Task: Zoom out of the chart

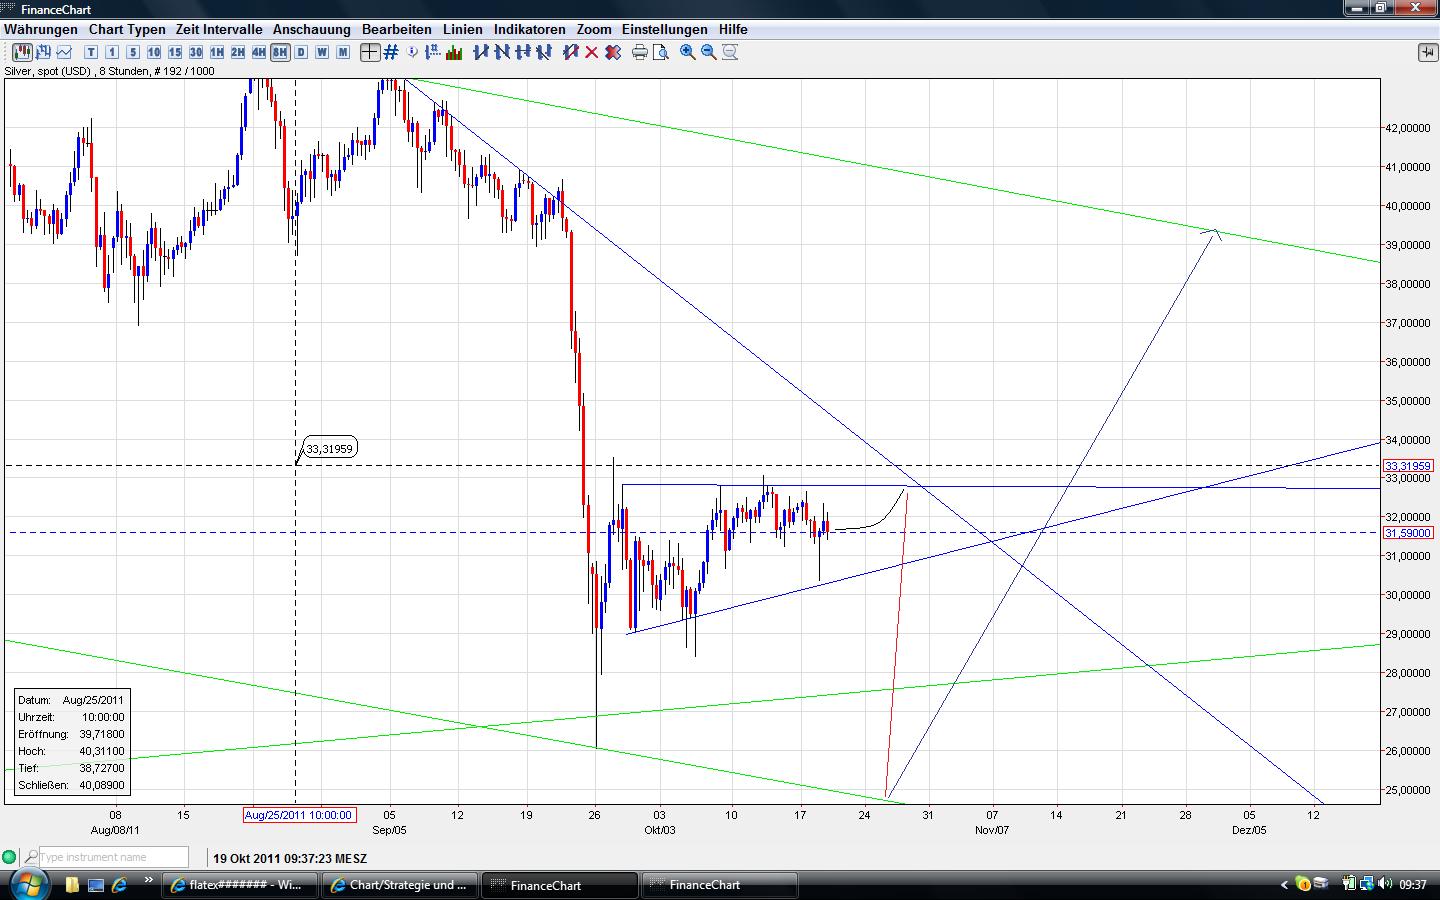Action: coord(709,52)
